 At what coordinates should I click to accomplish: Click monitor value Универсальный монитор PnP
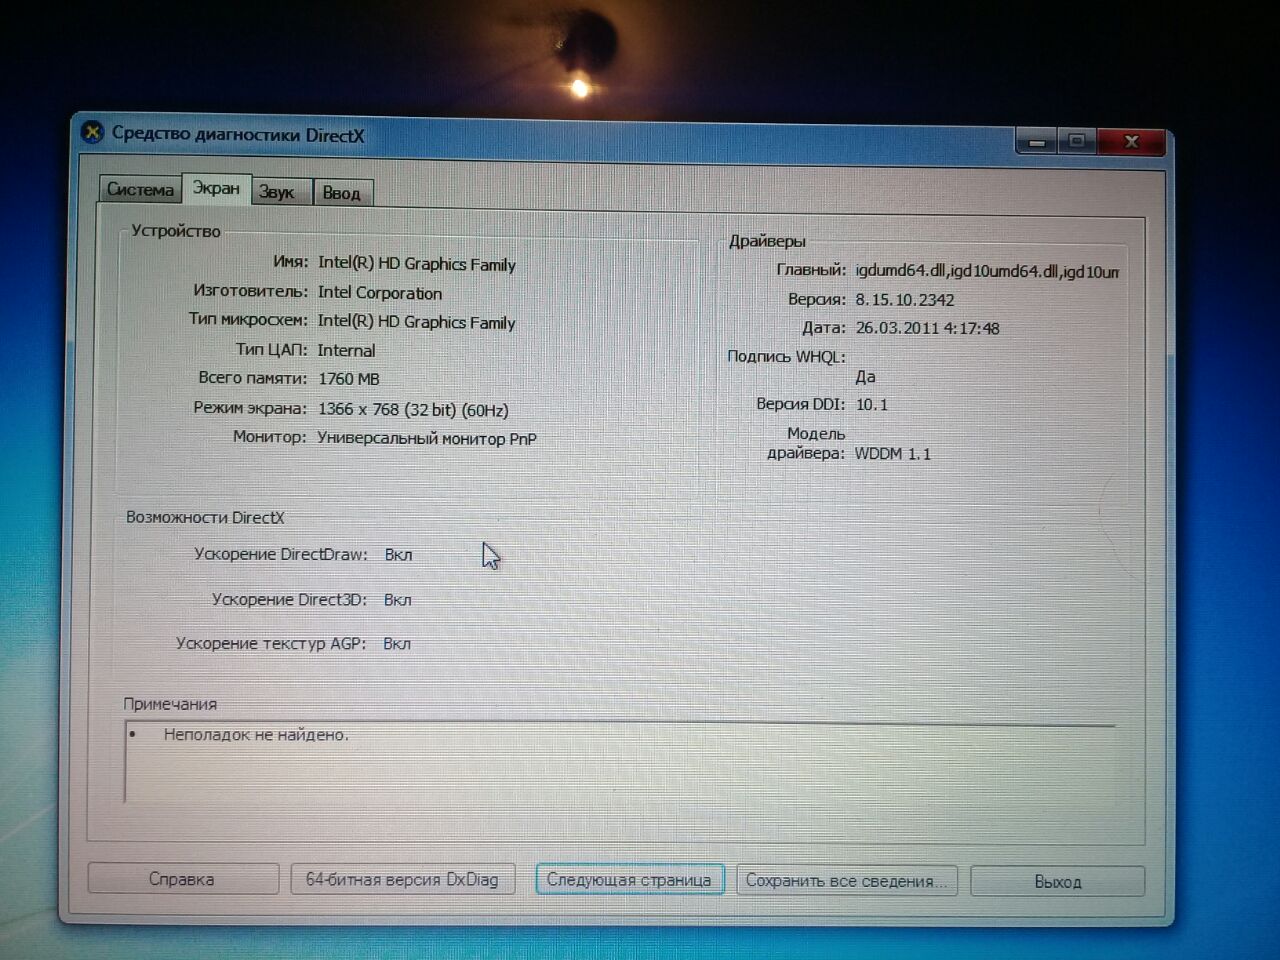427,438
